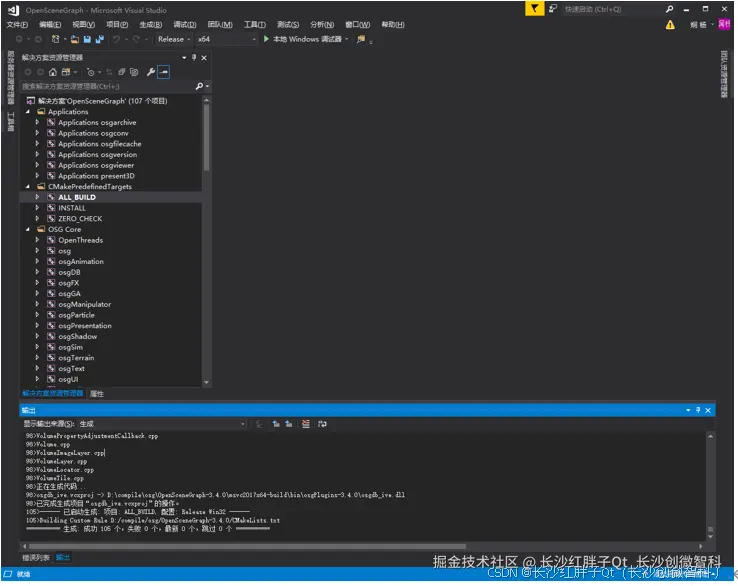Viewport: 738px width, 586px height.
Task: Toggle word wrap in the output panel
Action: point(322,424)
